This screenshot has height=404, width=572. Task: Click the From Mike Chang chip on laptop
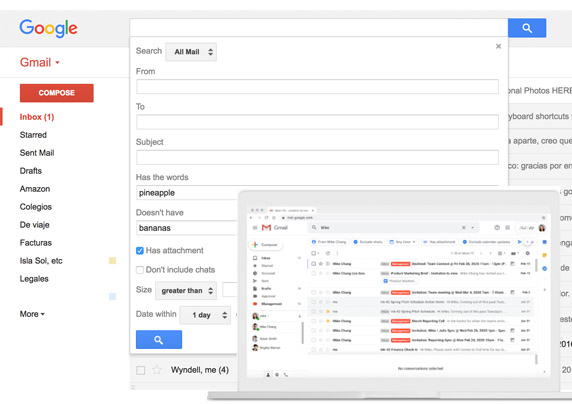pos(329,242)
